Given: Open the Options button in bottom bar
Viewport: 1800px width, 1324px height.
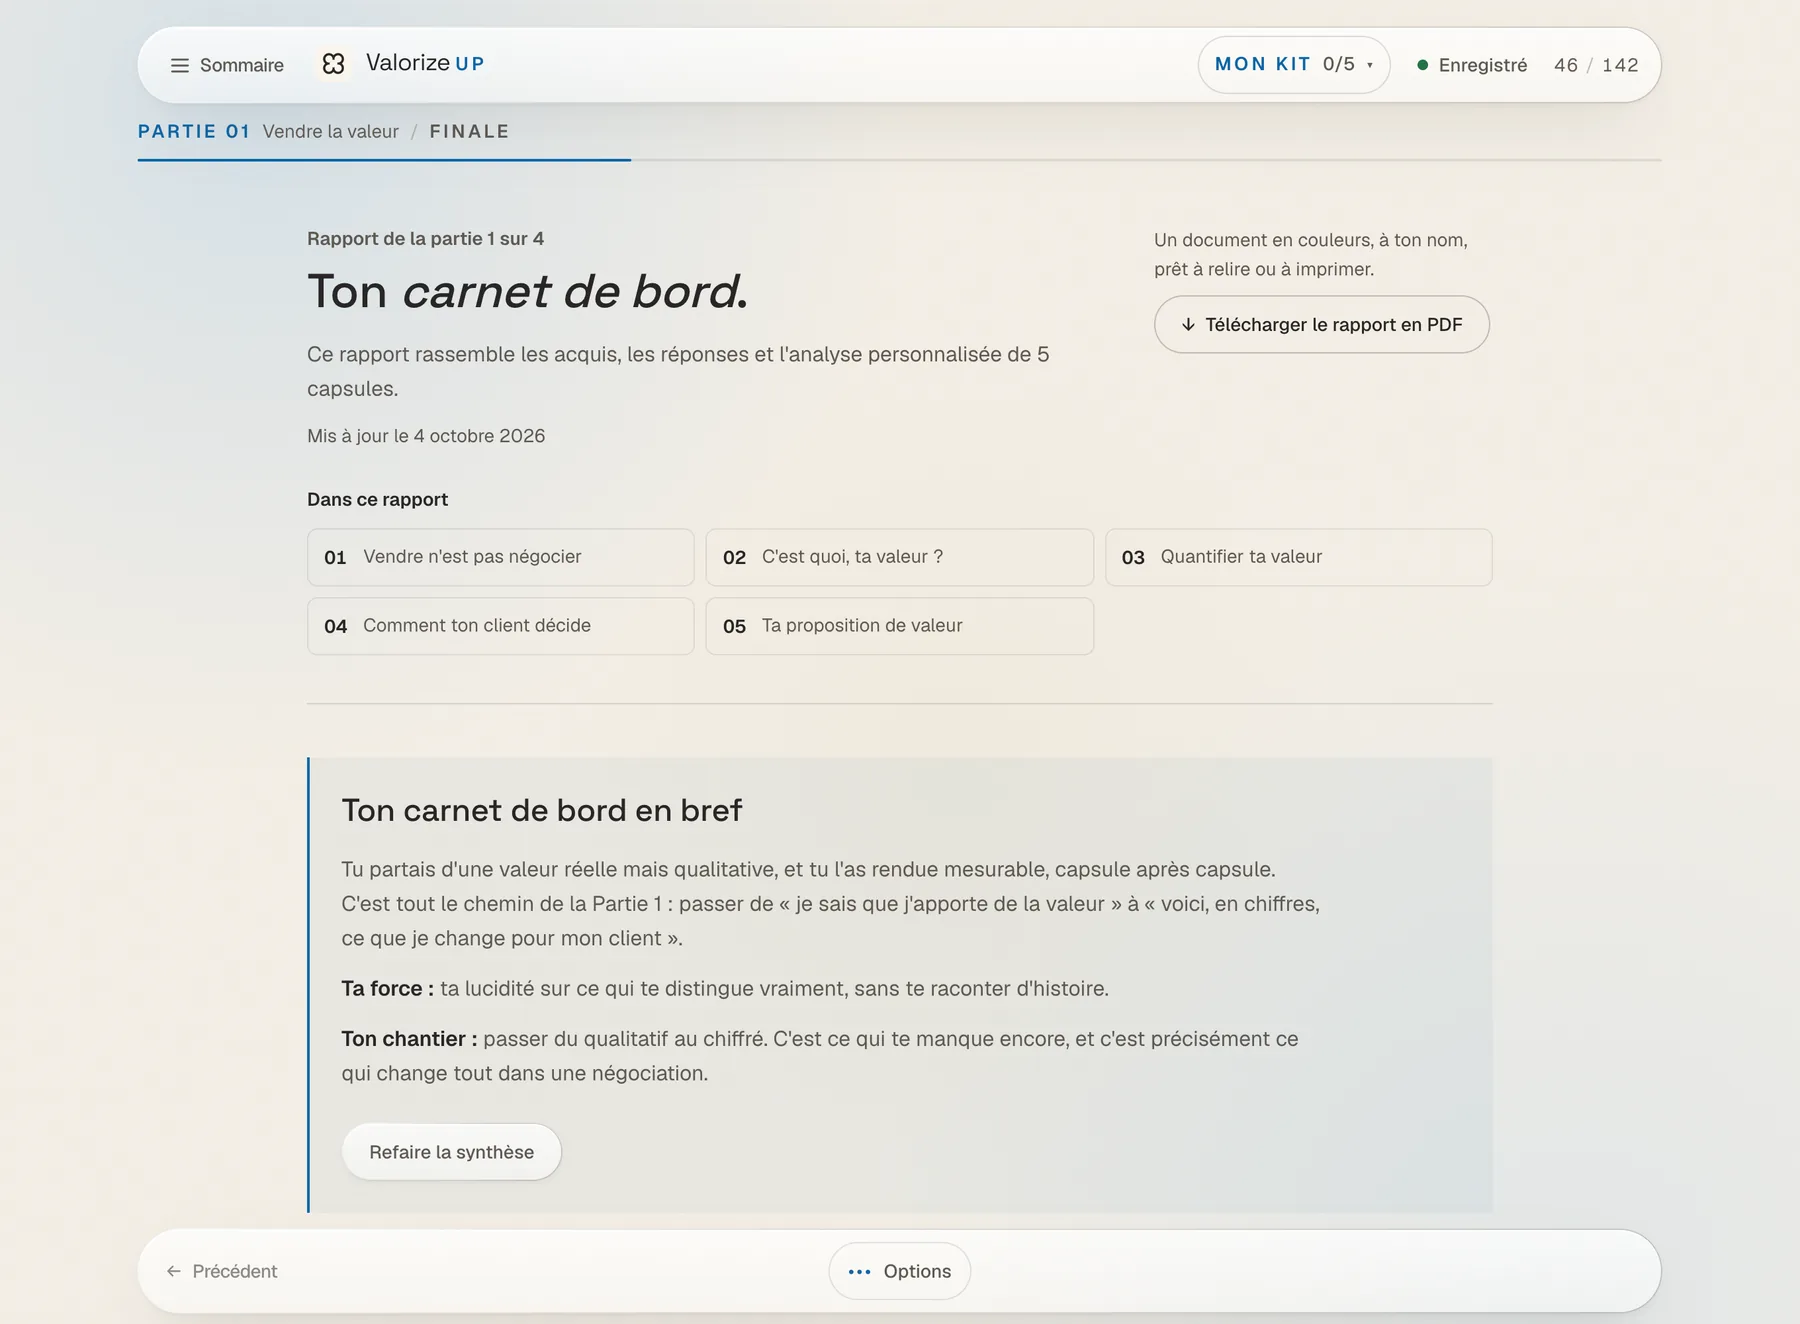Looking at the screenshot, I should pyautogui.click(x=900, y=1271).
